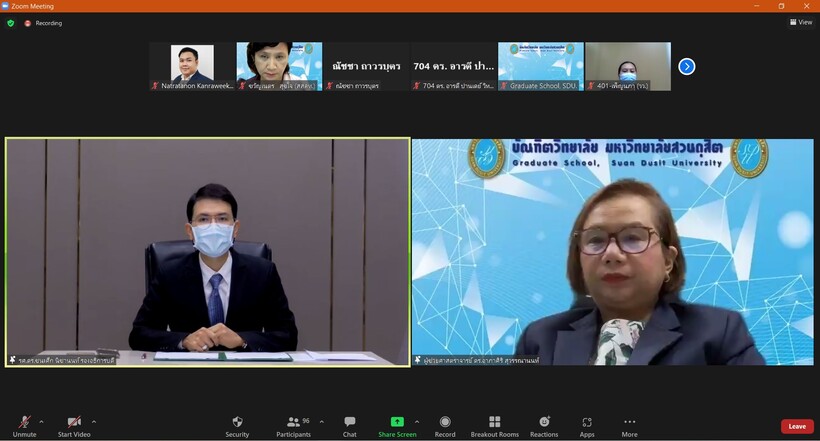Select the ณัชชา ถาวรบุตร participant tile
This screenshot has width=820, height=441.
[366, 66]
